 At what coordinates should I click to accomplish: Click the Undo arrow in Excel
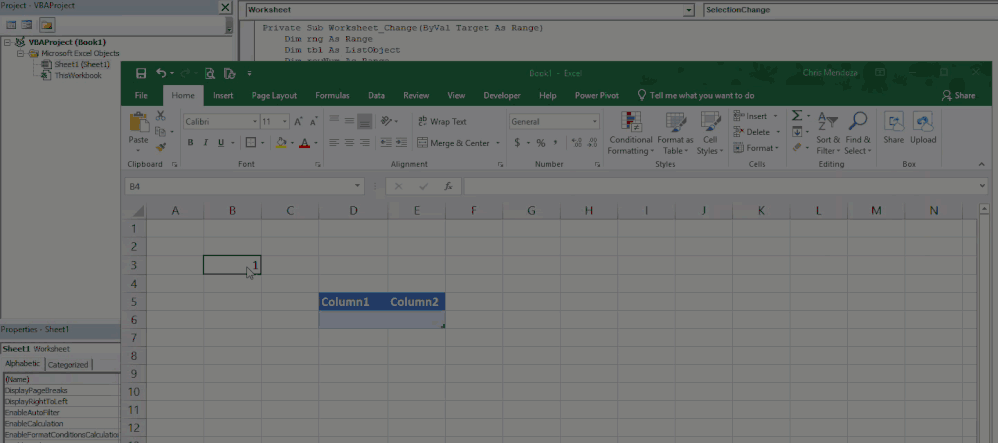[161, 73]
